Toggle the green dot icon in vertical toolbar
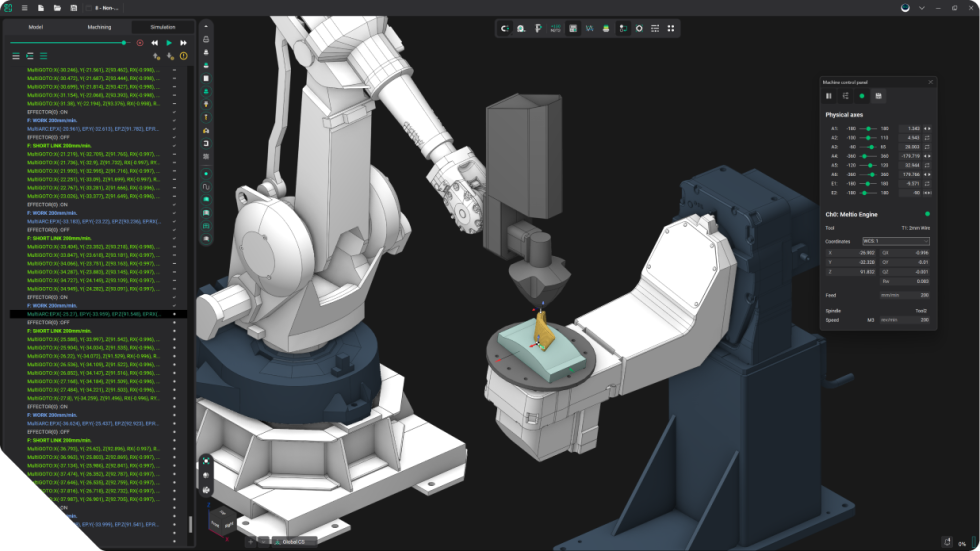980x551 pixels. [x=206, y=174]
